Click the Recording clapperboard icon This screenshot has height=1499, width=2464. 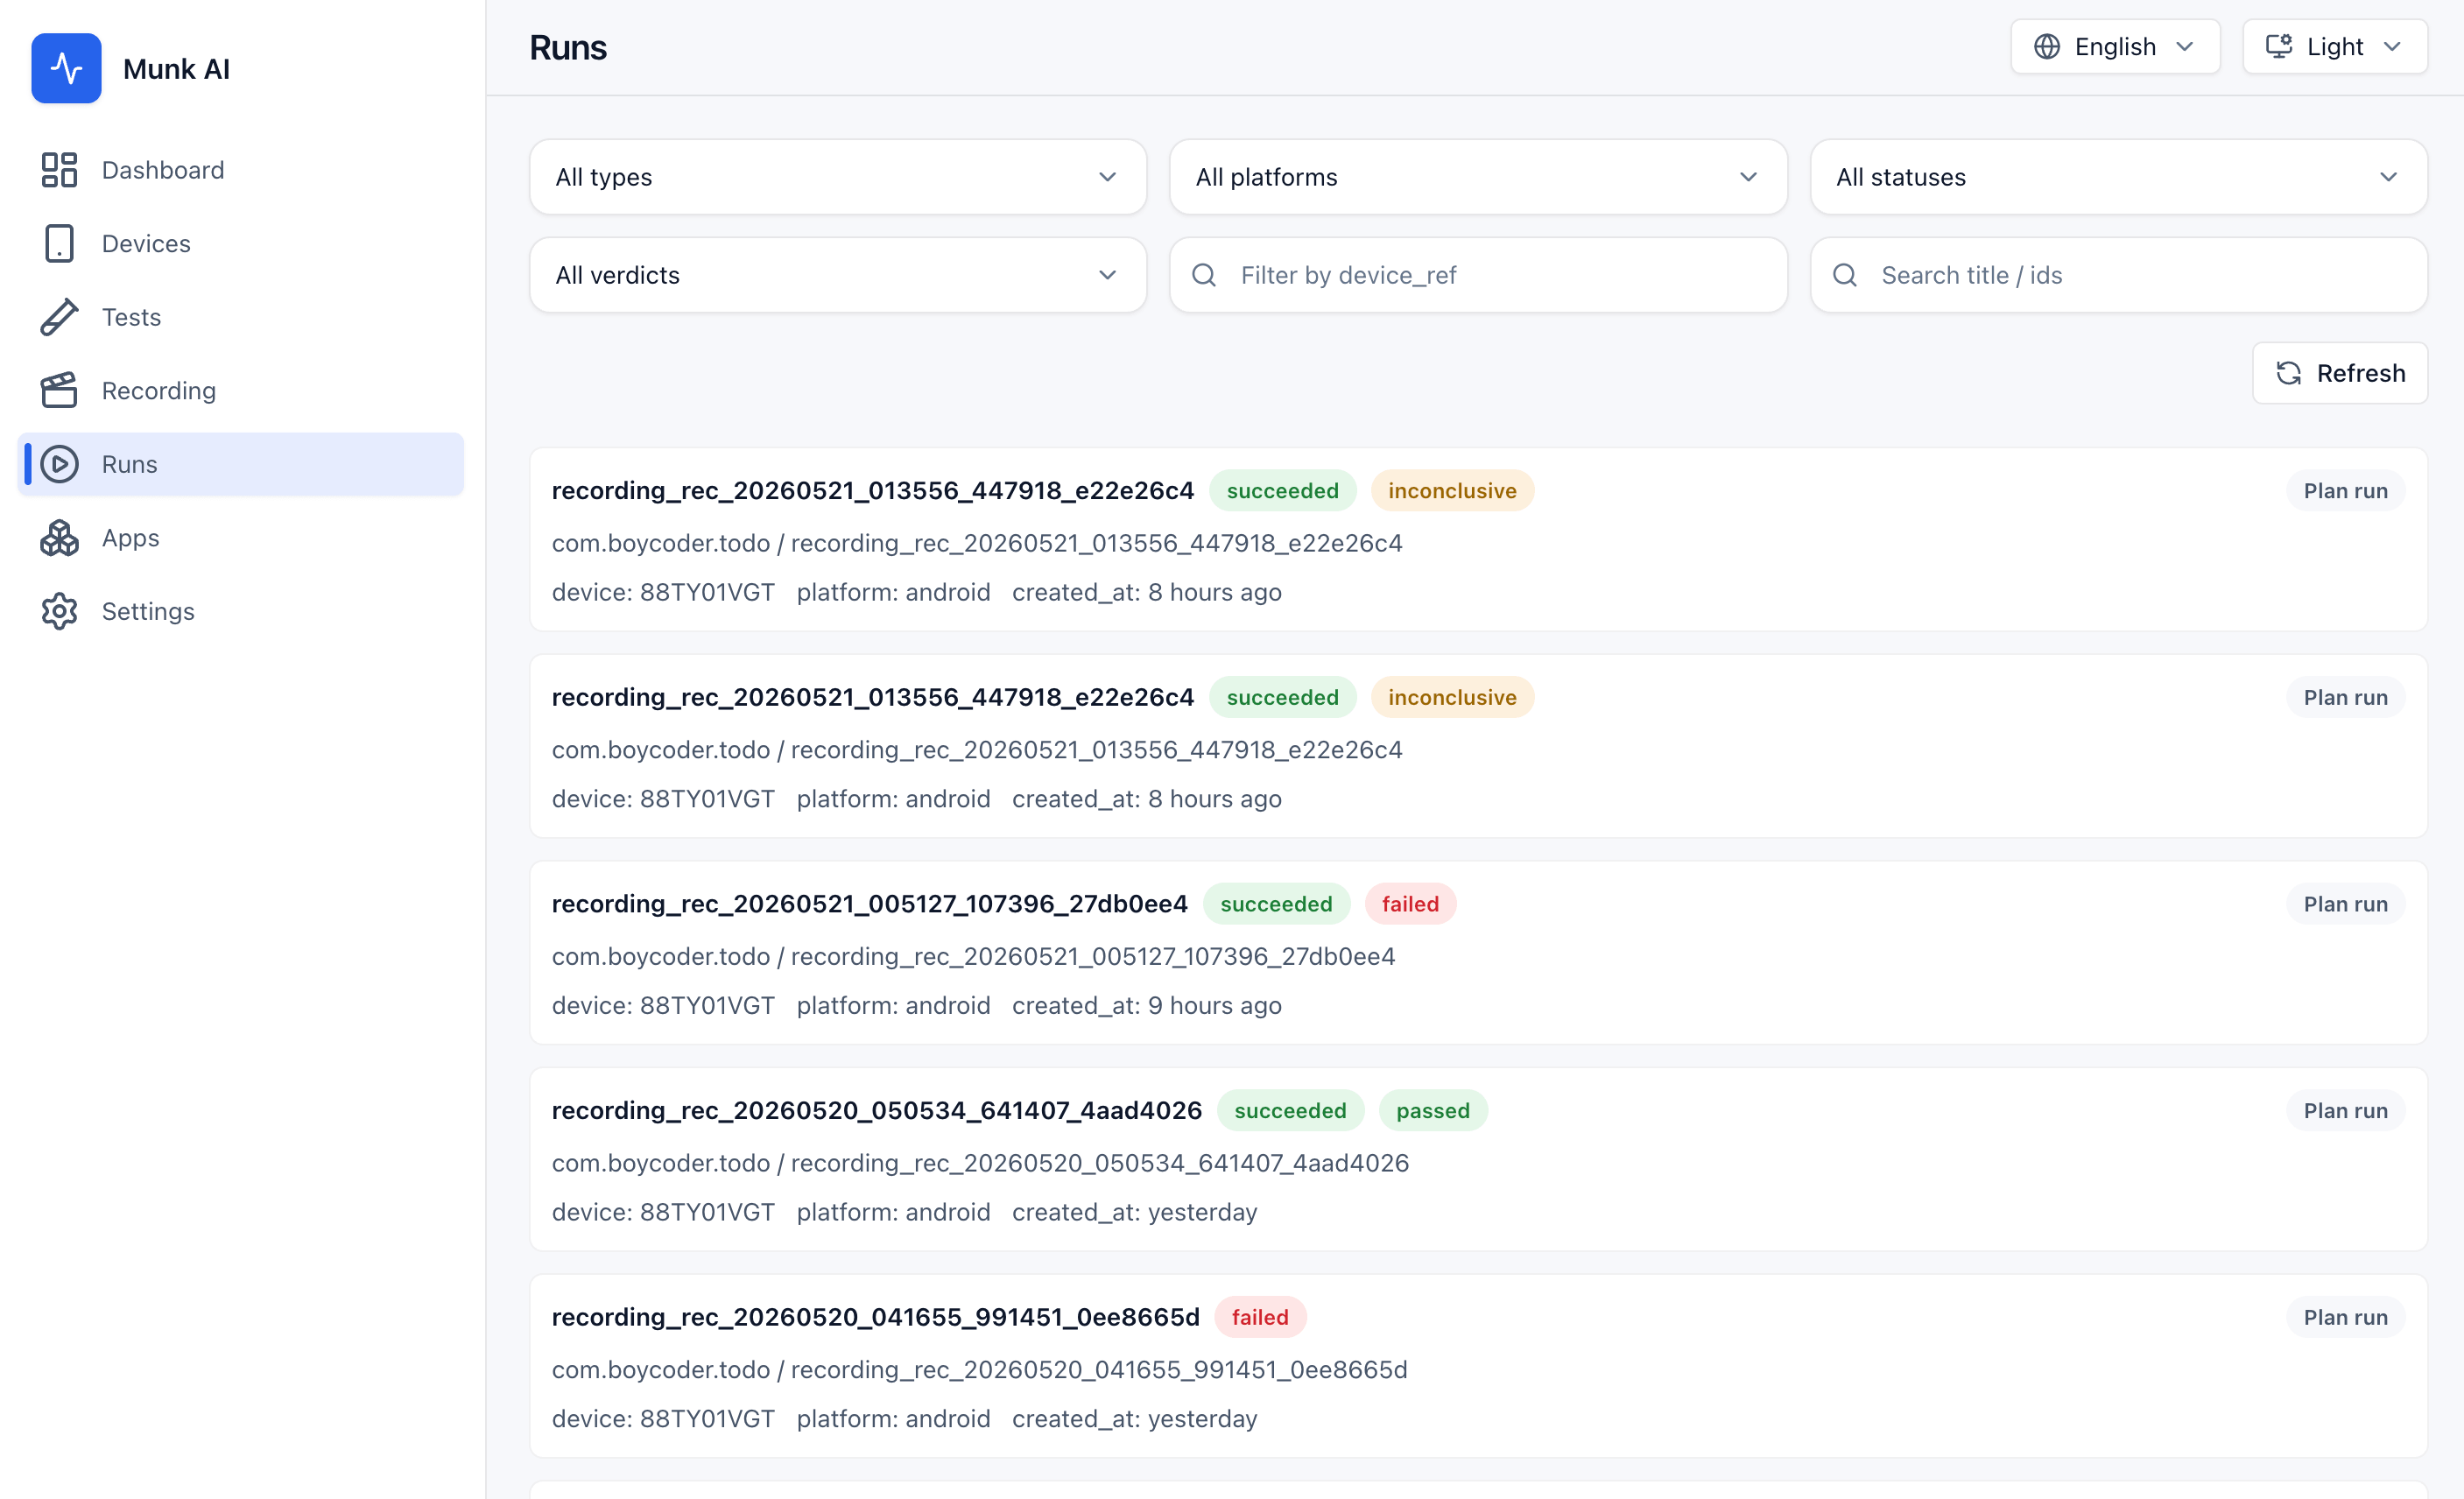59,390
